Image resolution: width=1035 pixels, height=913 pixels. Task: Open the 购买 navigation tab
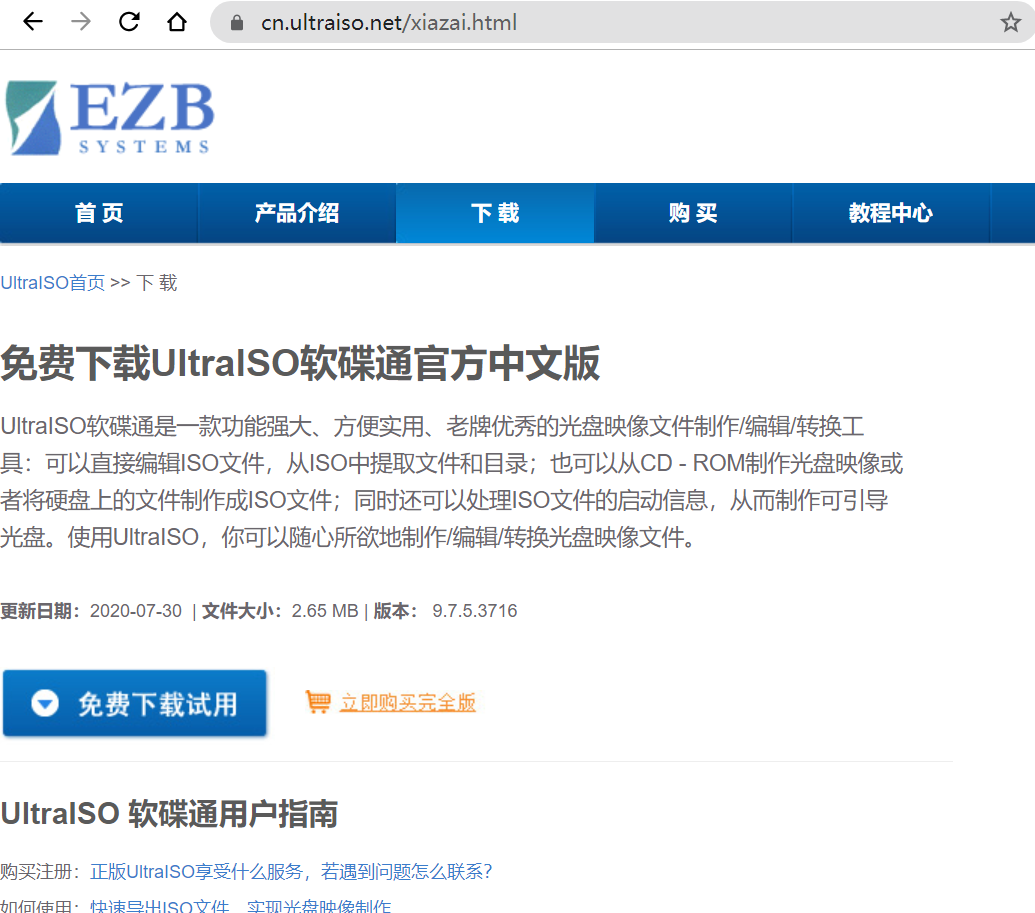[x=693, y=213]
